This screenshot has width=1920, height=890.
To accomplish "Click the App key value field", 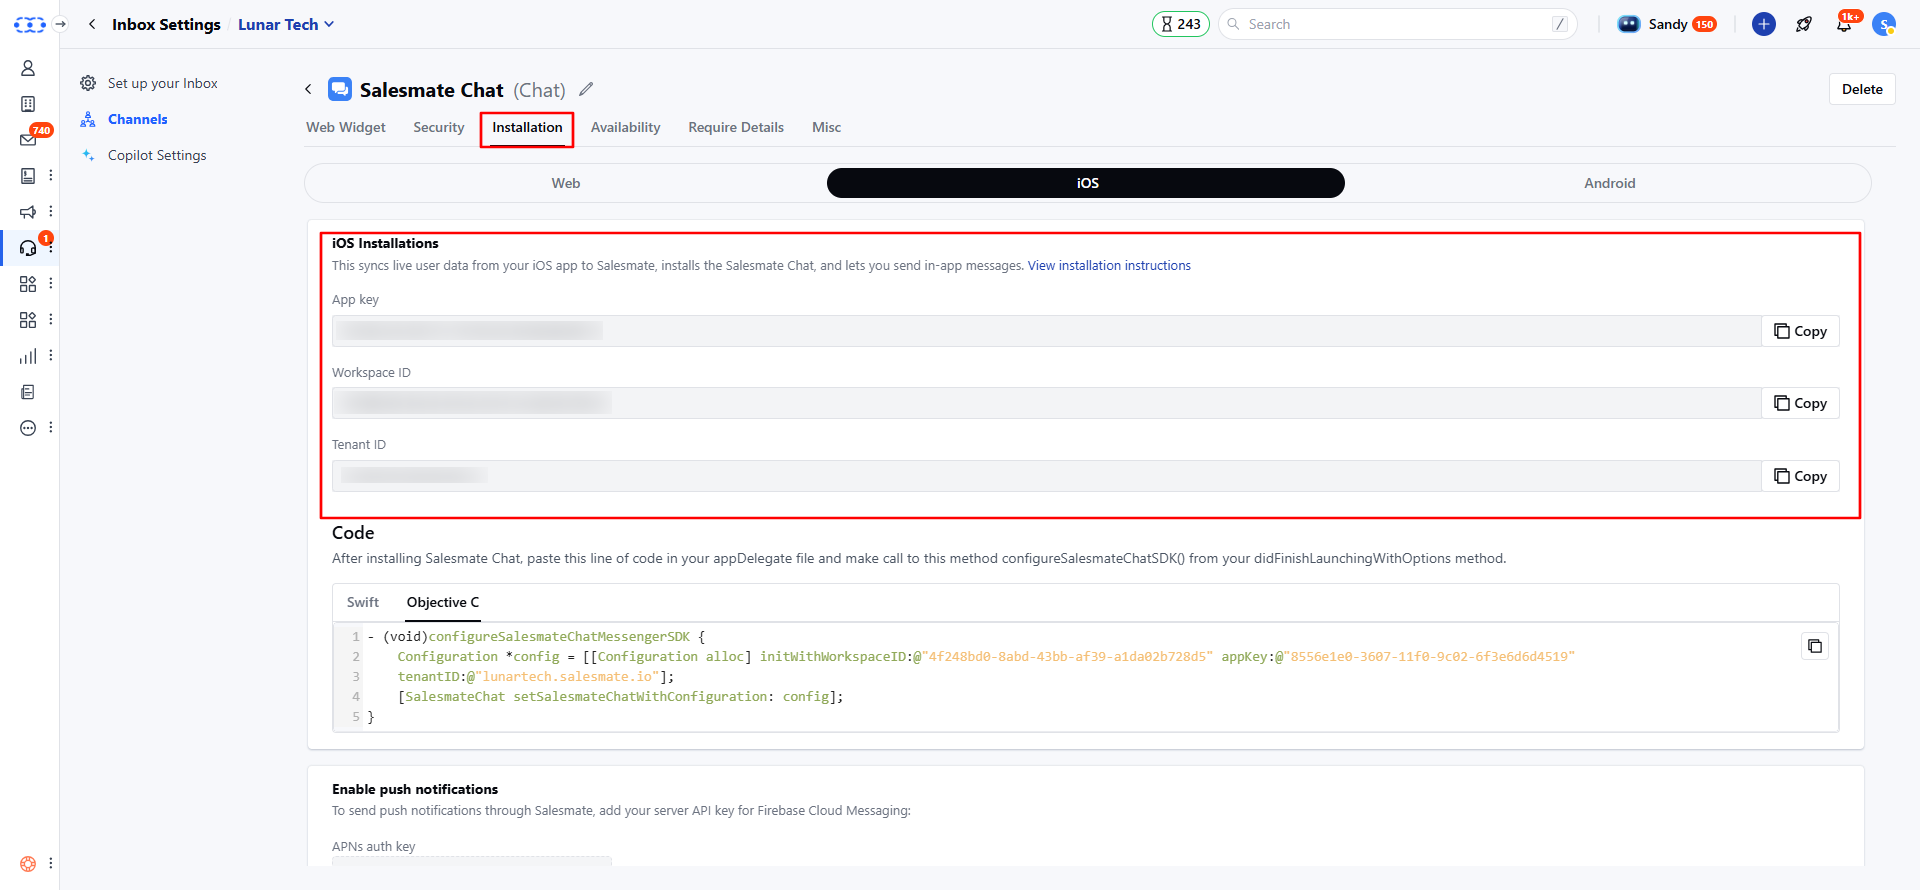I will coord(1046,331).
